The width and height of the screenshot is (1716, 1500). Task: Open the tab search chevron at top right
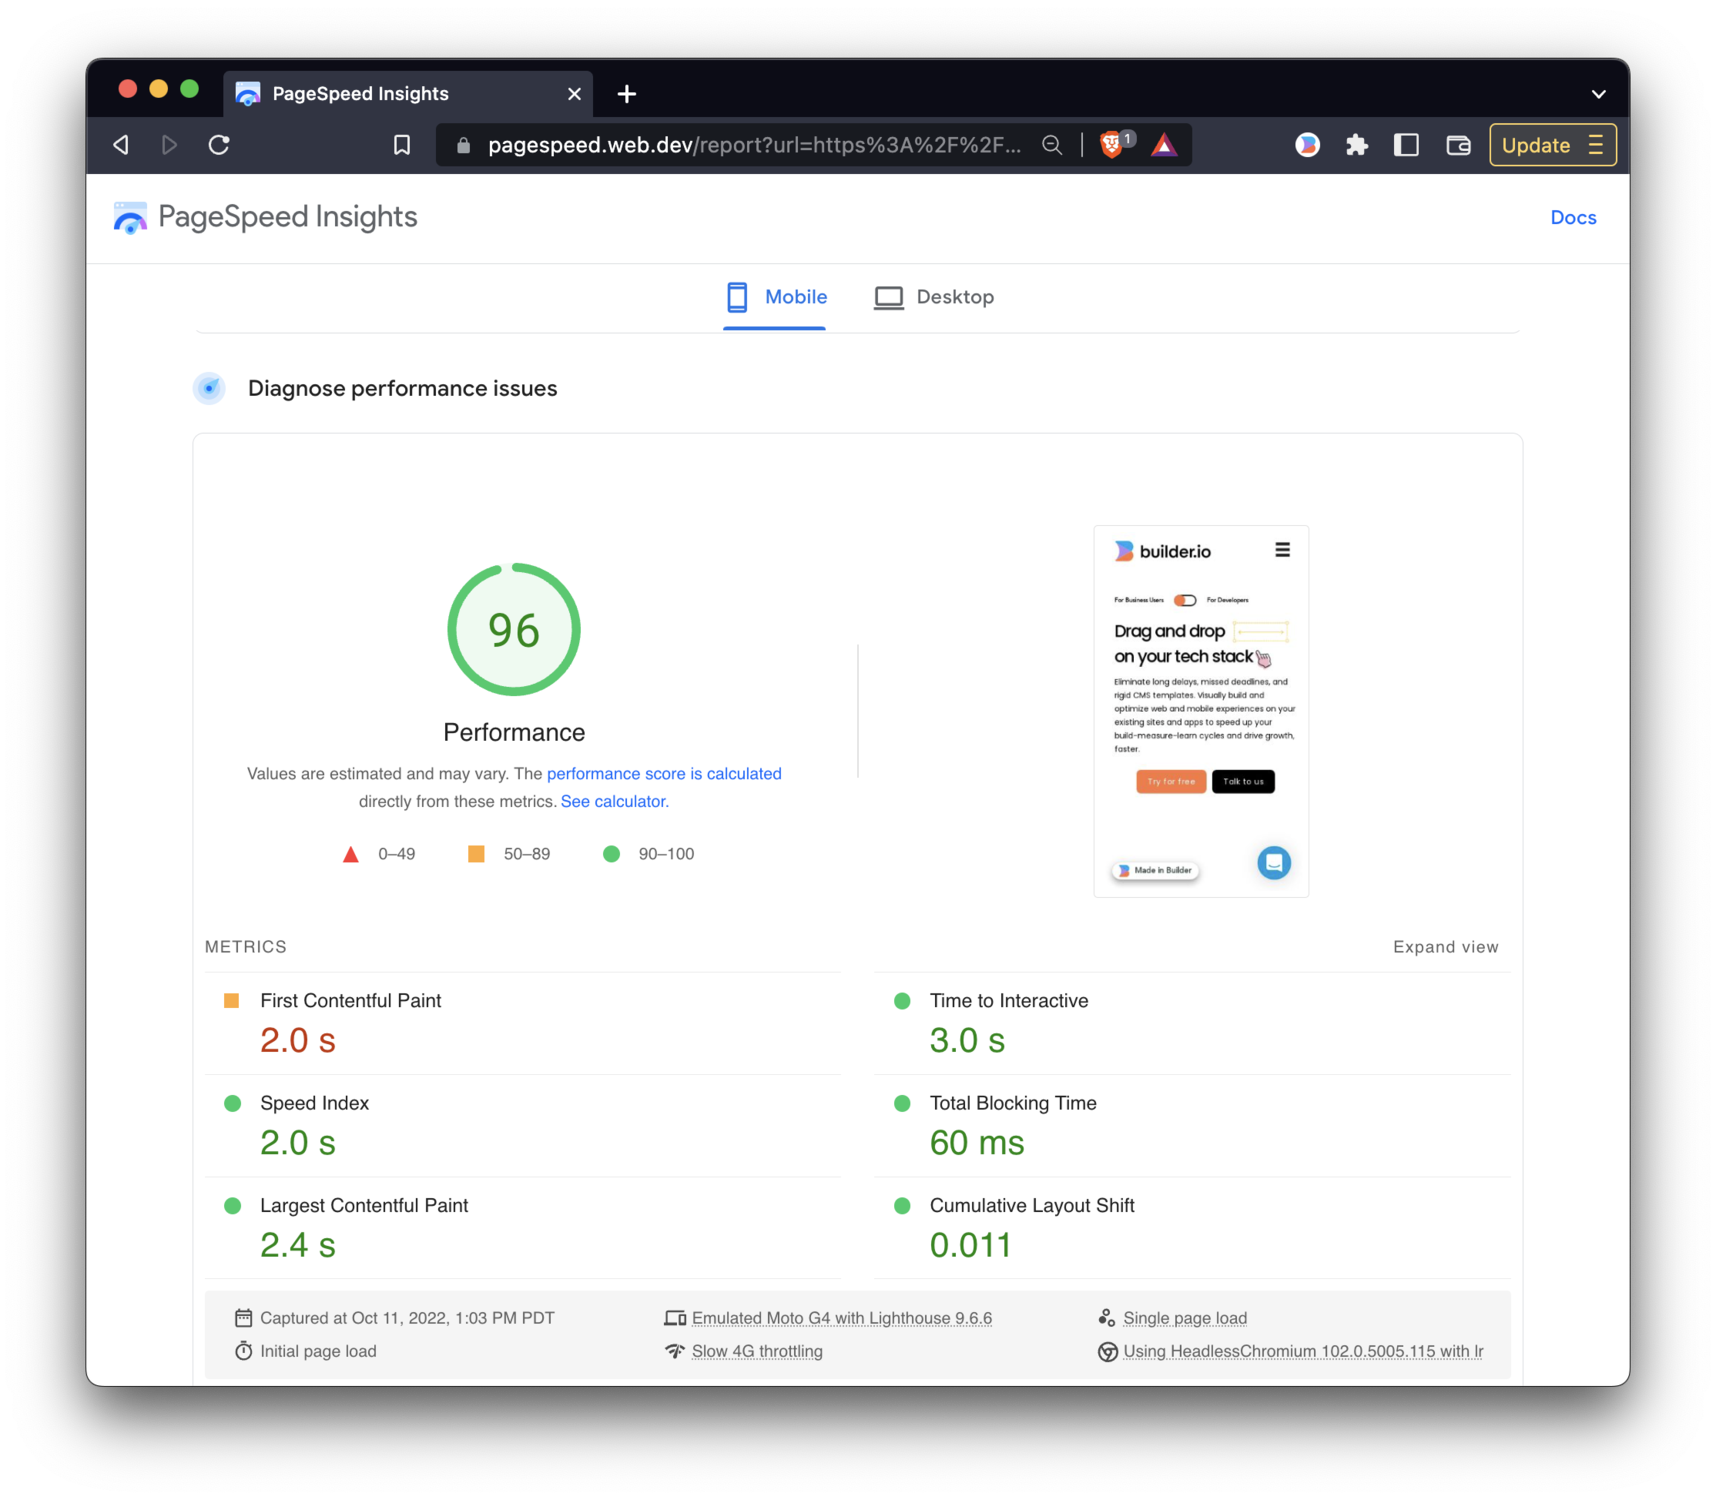click(x=1597, y=93)
